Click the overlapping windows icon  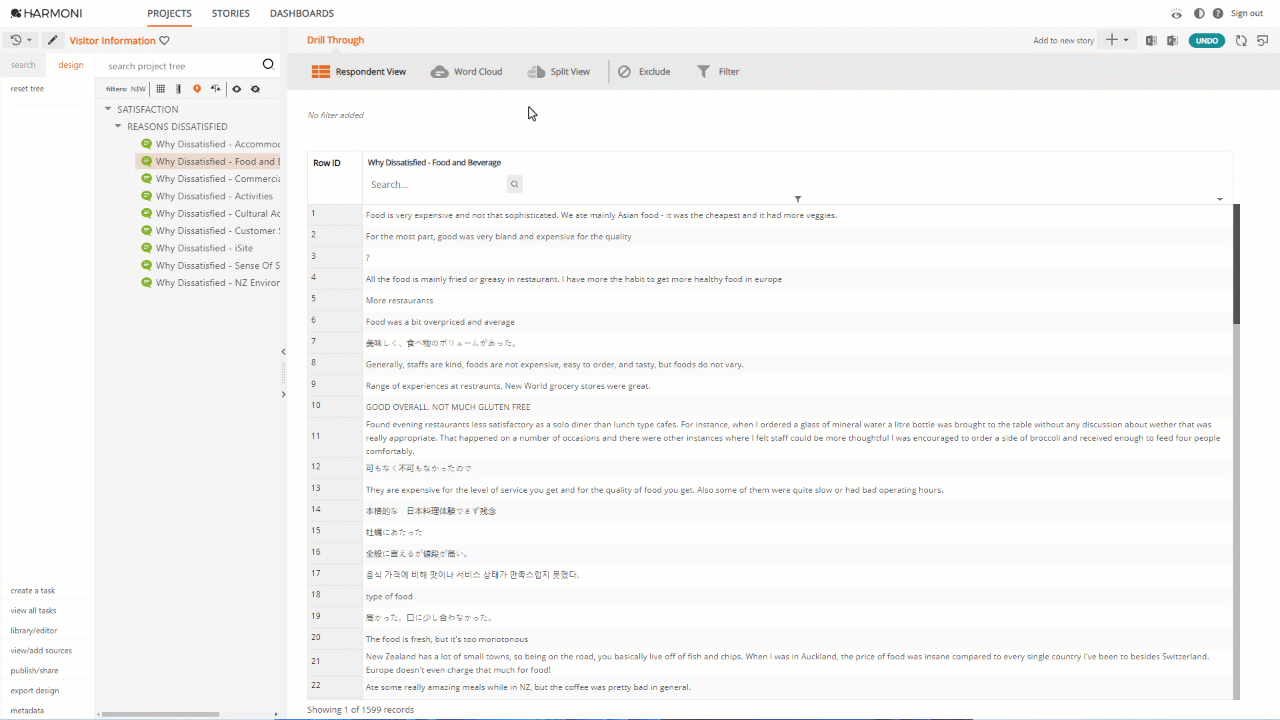point(1262,41)
